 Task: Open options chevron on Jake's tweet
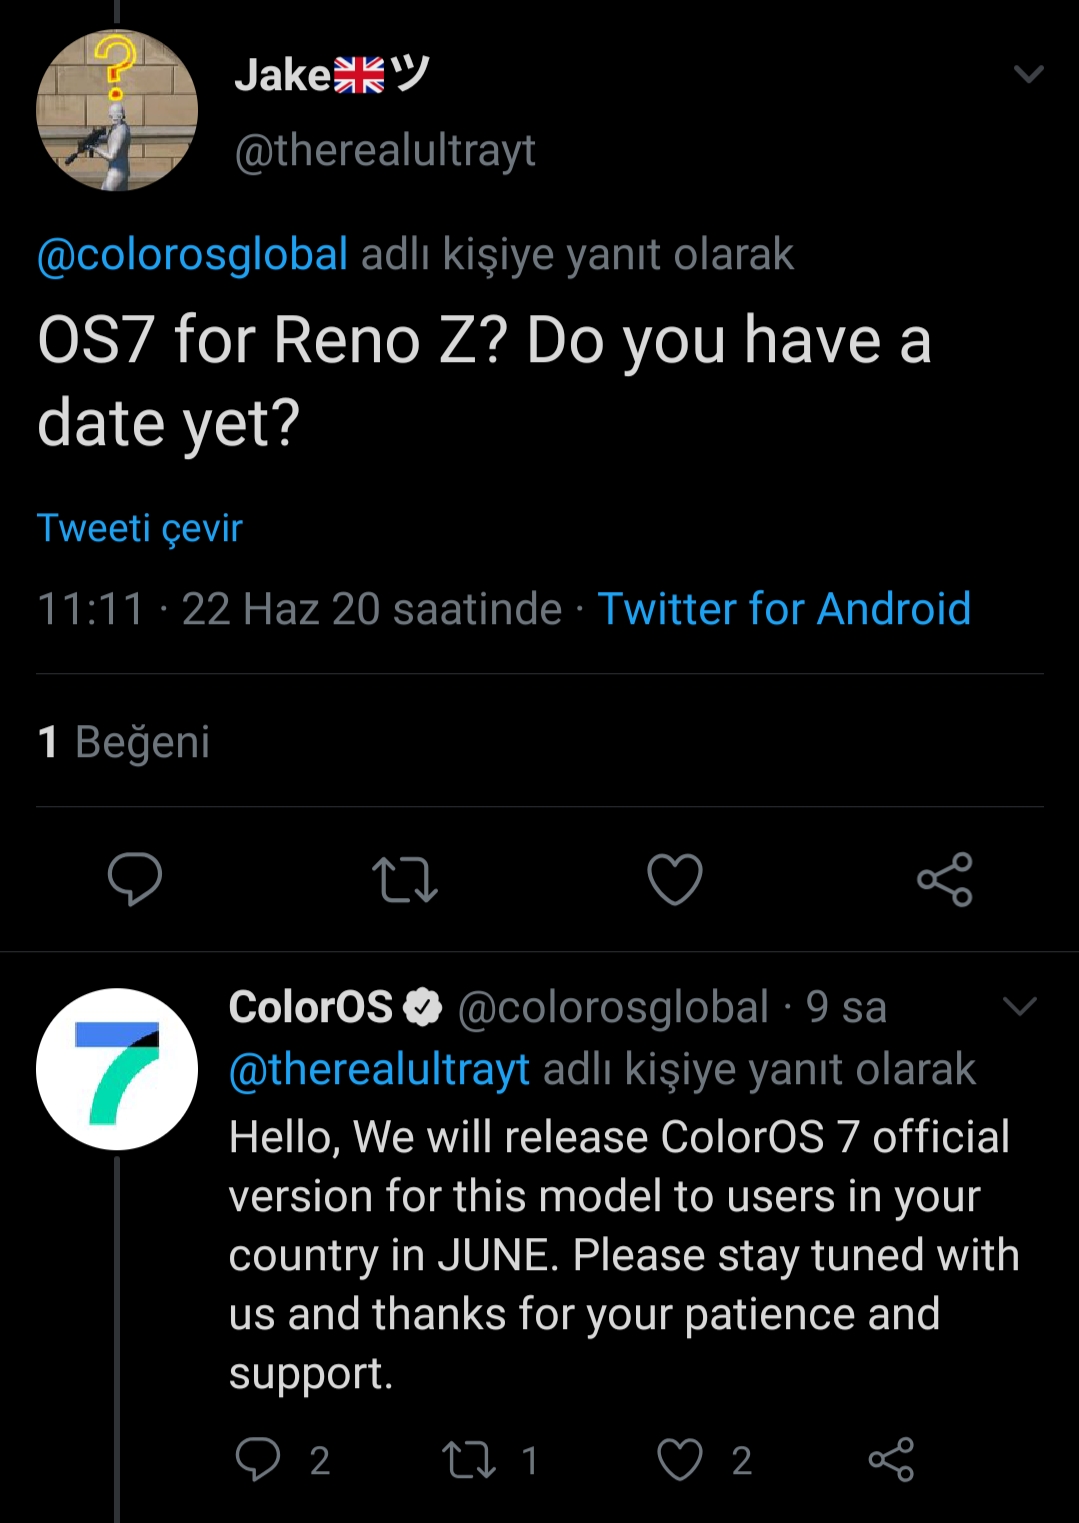tap(1029, 74)
